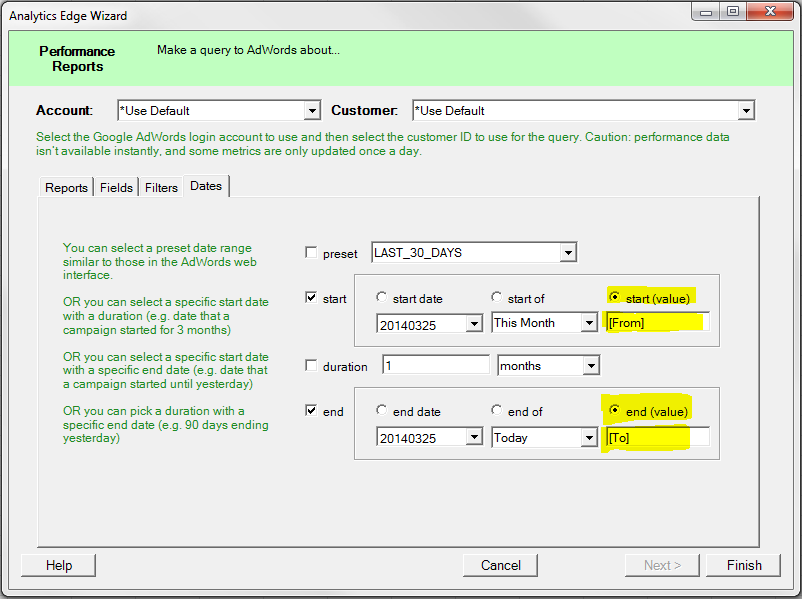This screenshot has width=802, height=599.
Task: Go to the Filters tab
Action: coord(161,188)
